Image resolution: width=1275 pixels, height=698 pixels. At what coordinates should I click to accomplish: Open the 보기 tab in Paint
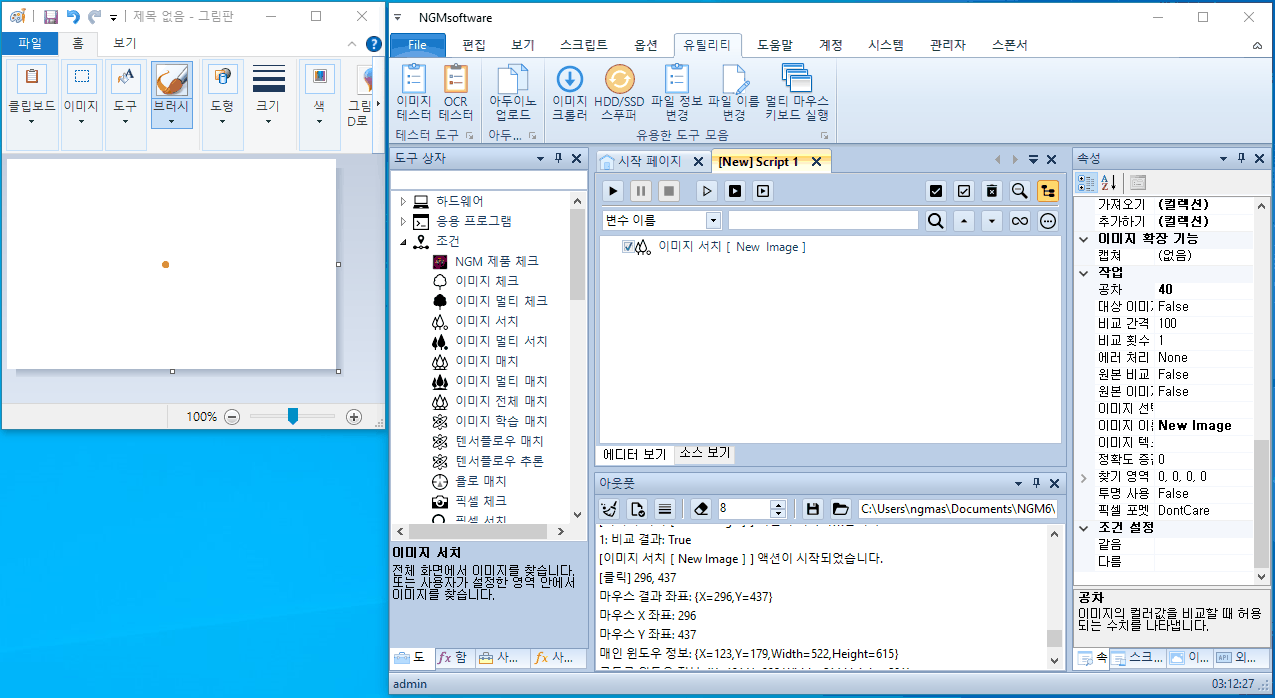124,44
